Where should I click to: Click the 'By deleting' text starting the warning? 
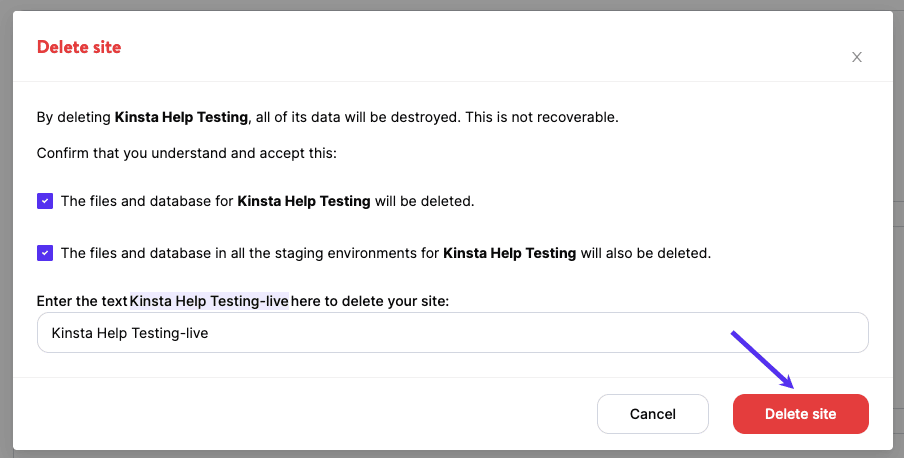(x=73, y=117)
